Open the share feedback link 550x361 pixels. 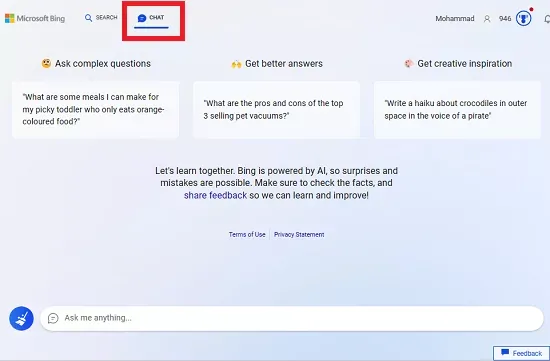215,195
